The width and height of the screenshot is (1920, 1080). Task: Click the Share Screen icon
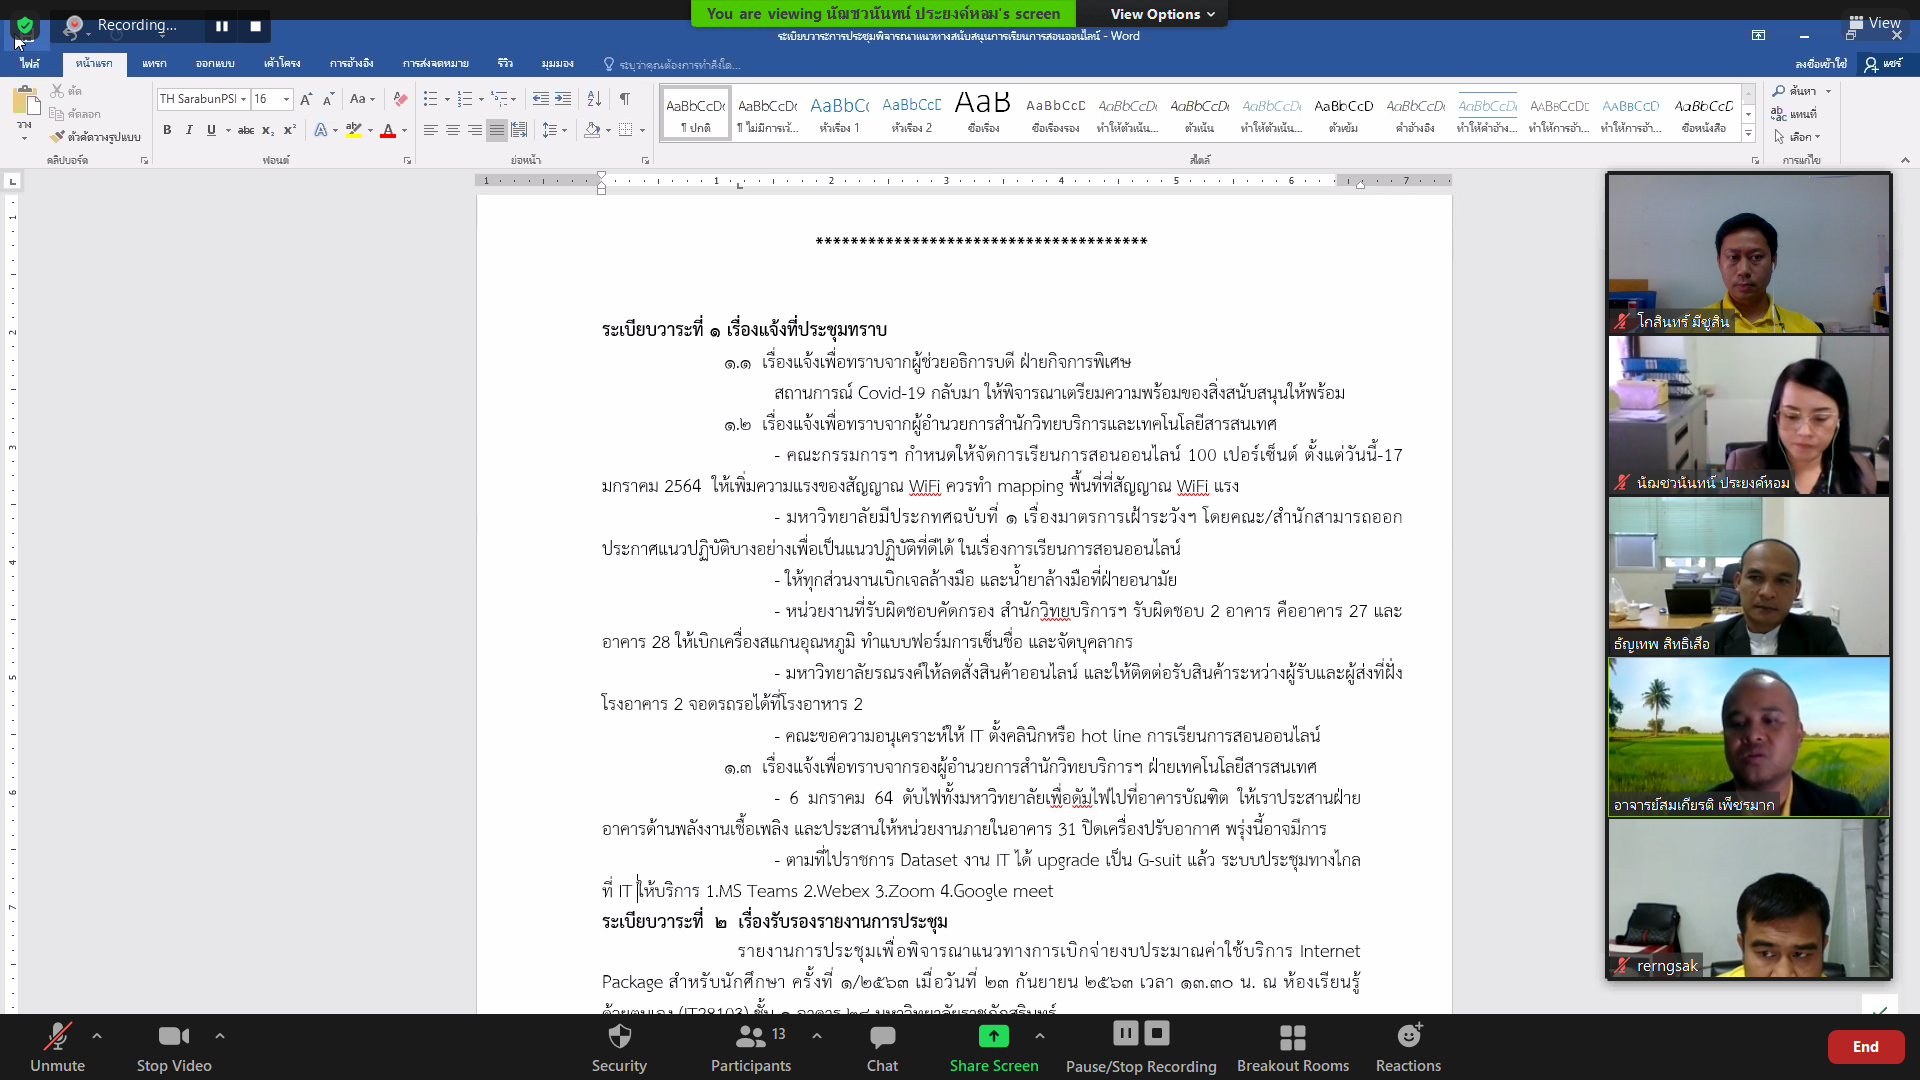[993, 1037]
